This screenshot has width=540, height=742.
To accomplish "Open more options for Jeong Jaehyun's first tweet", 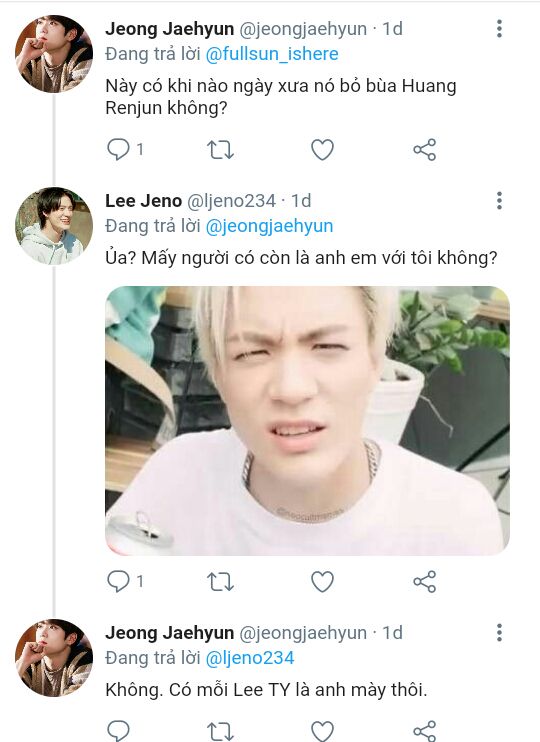I will pos(499,29).
